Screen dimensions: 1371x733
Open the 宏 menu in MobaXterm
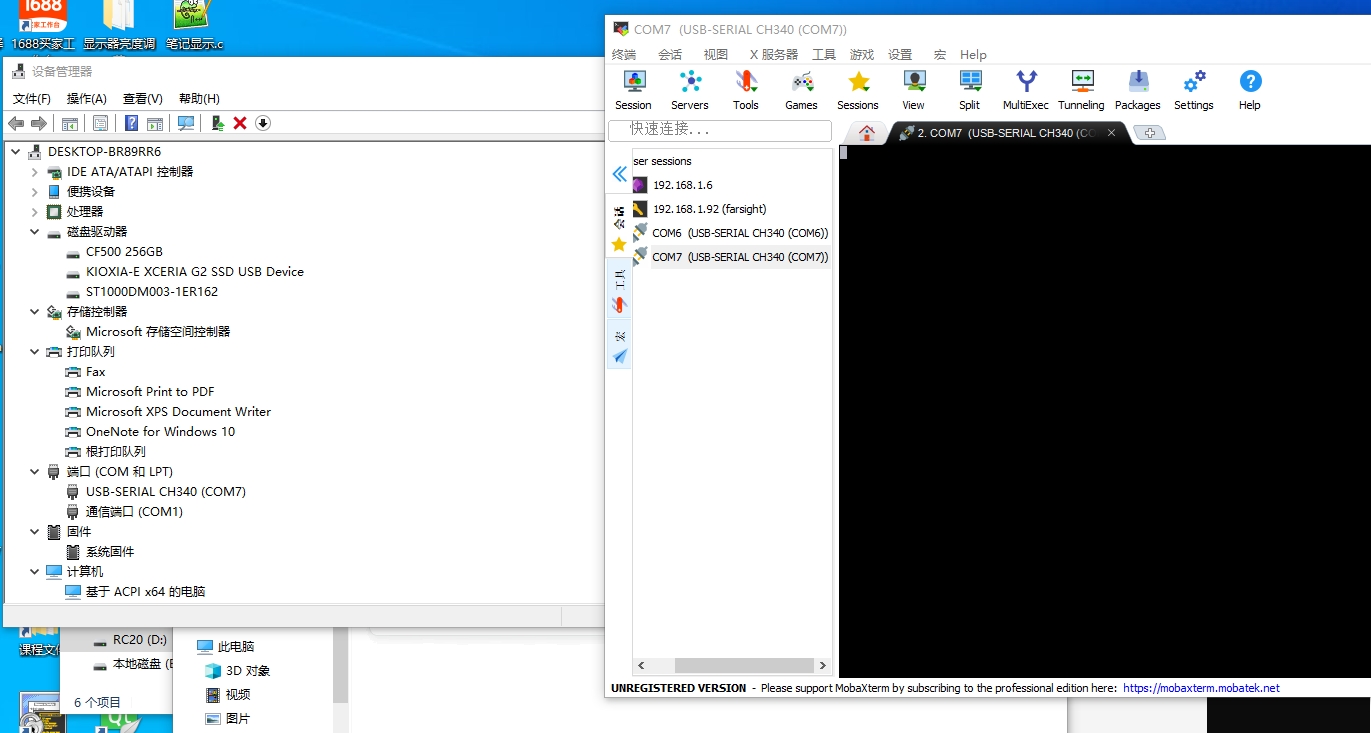tap(940, 55)
